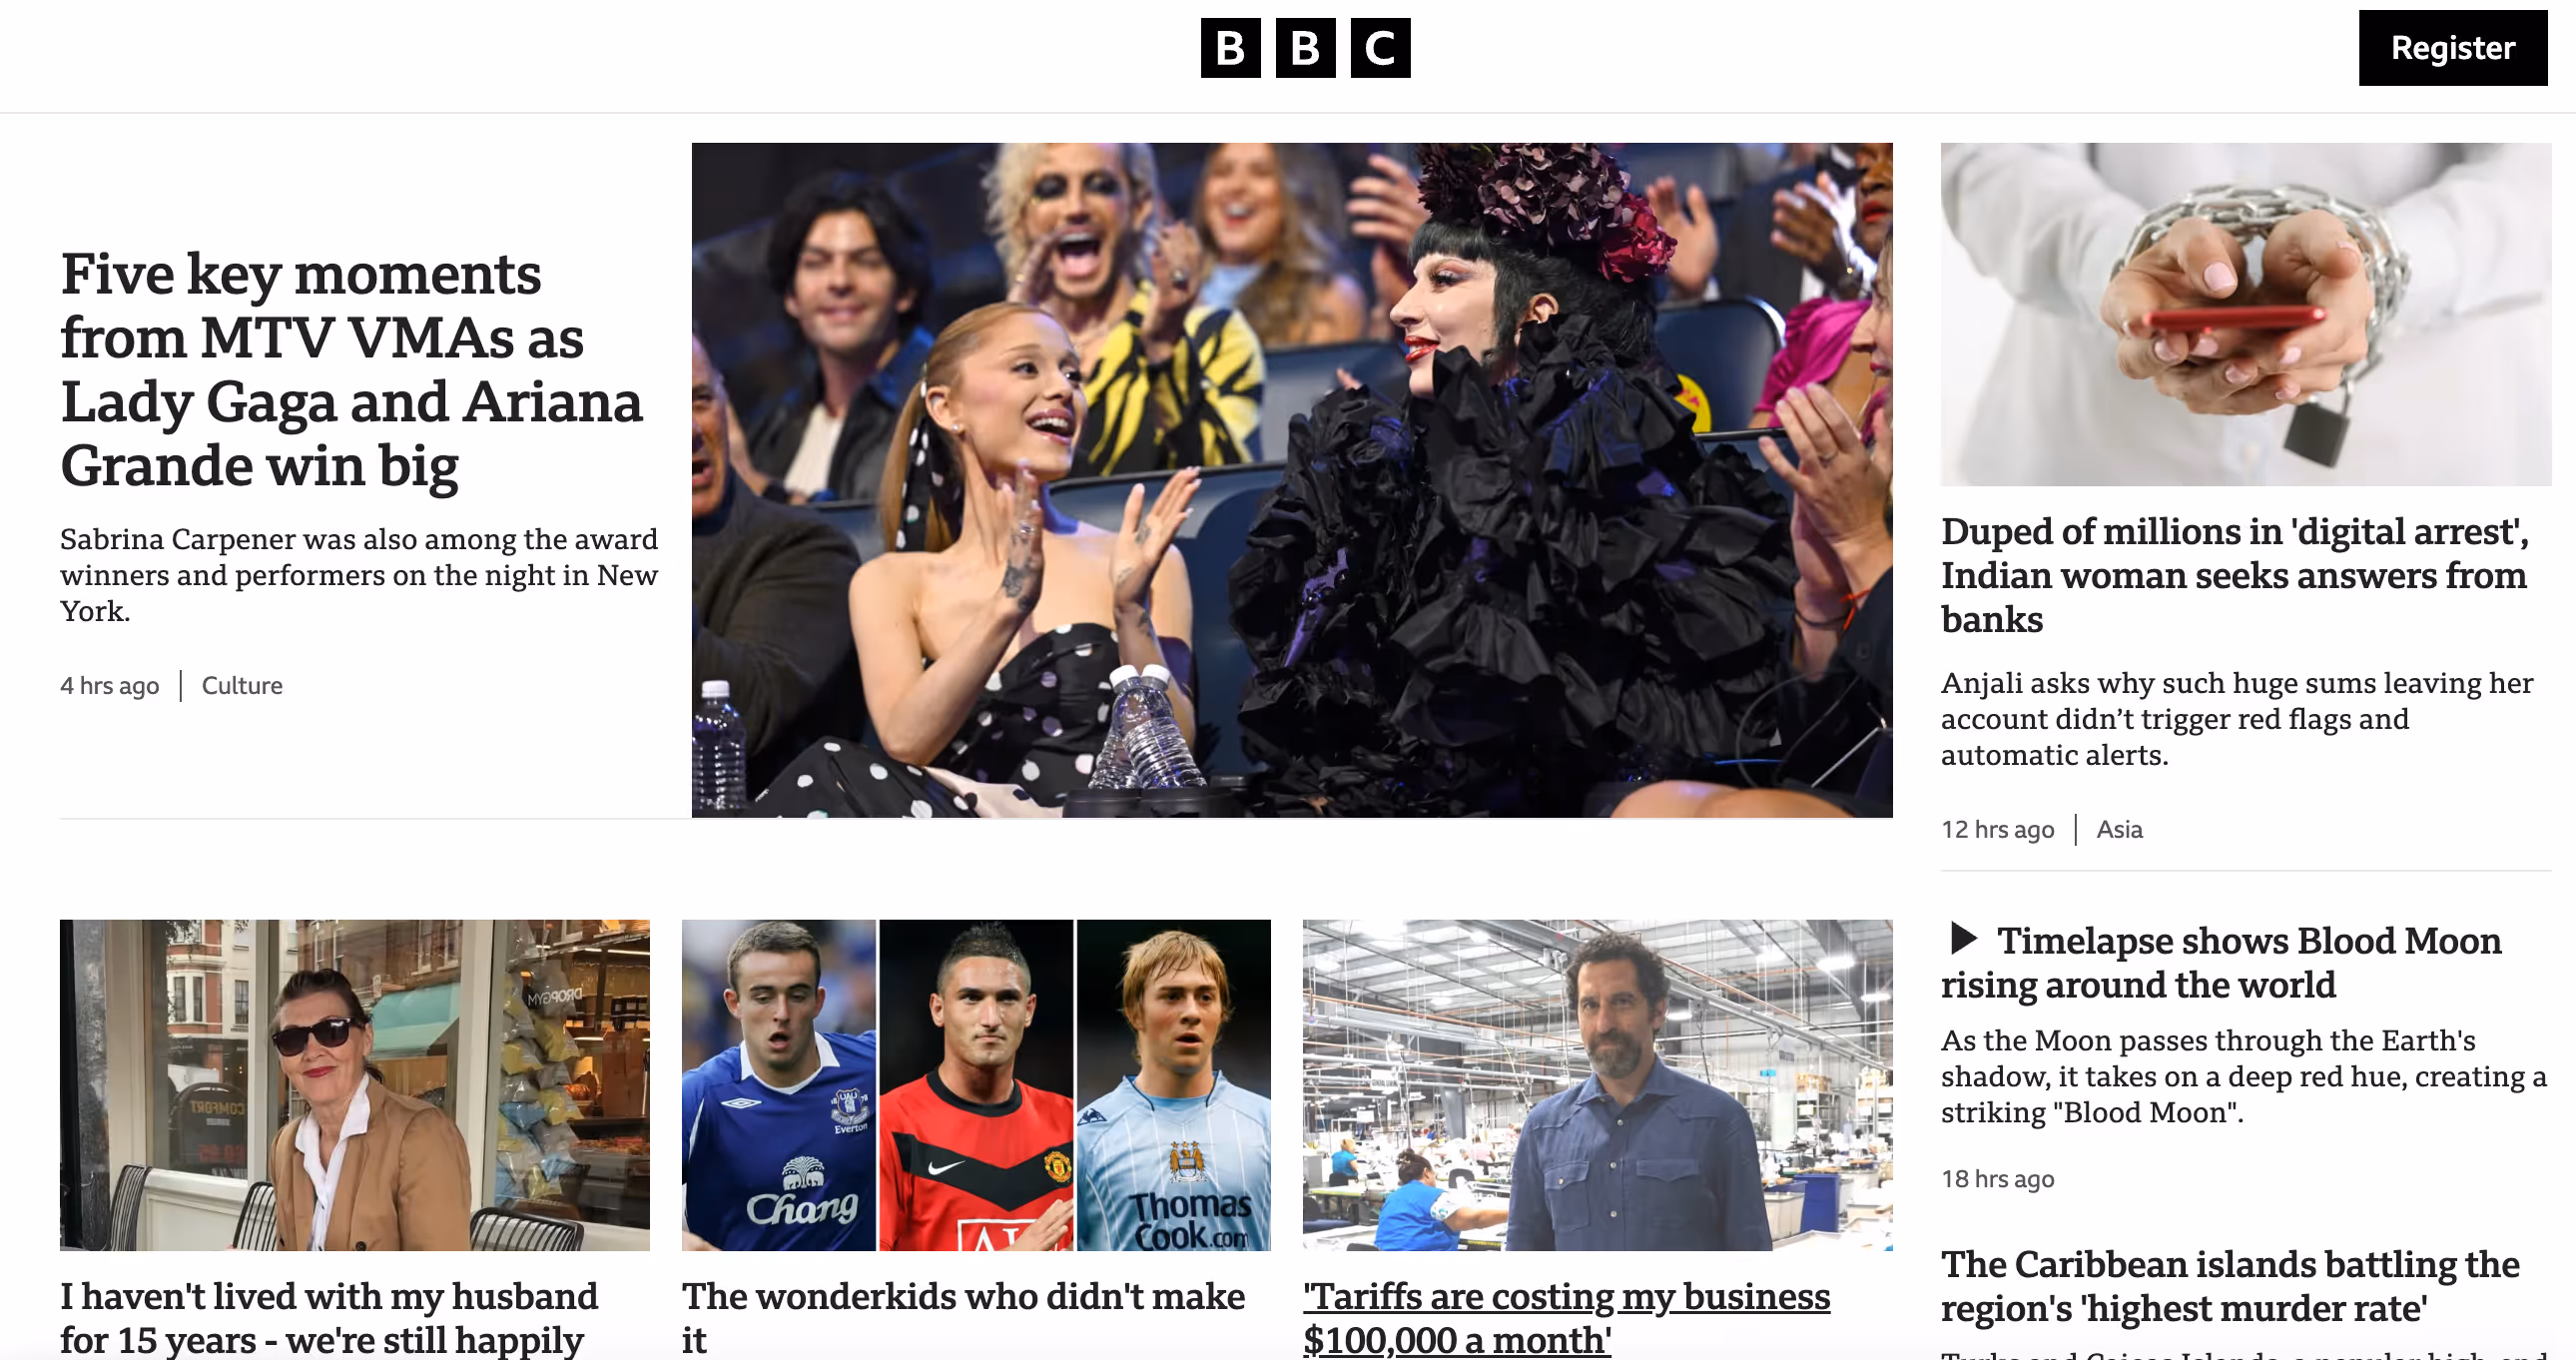This screenshot has height=1360, width=2576.
Task: Open the MTV VMAs key moments headline
Action: [x=351, y=369]
